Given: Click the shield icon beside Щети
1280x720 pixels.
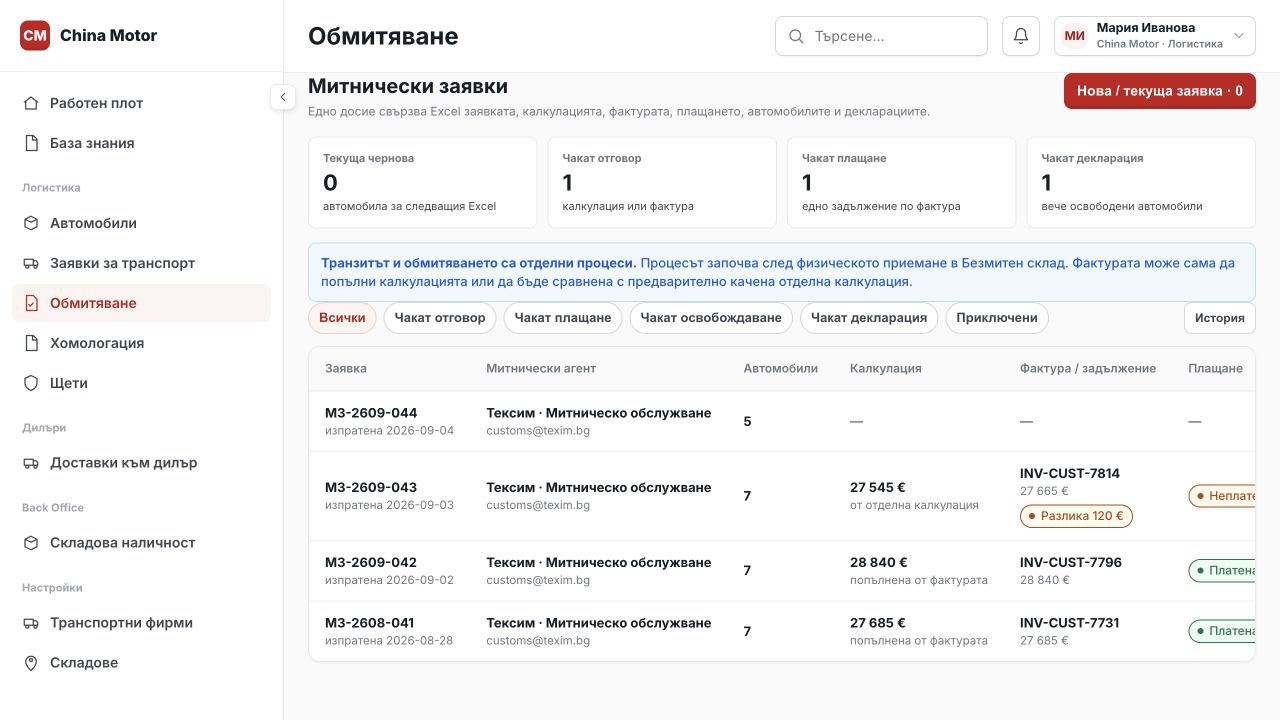Looking at the screenshot, I should click(31, 383).
